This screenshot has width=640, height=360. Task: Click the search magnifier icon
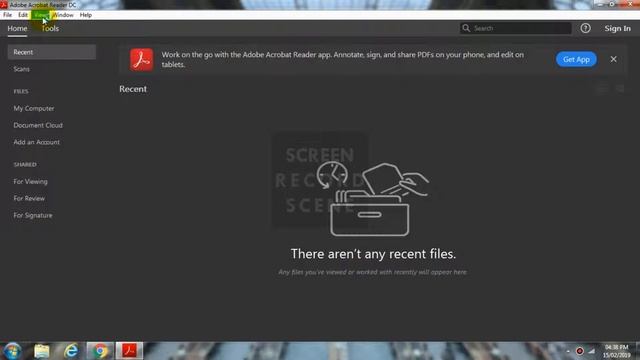click(466, 28)
